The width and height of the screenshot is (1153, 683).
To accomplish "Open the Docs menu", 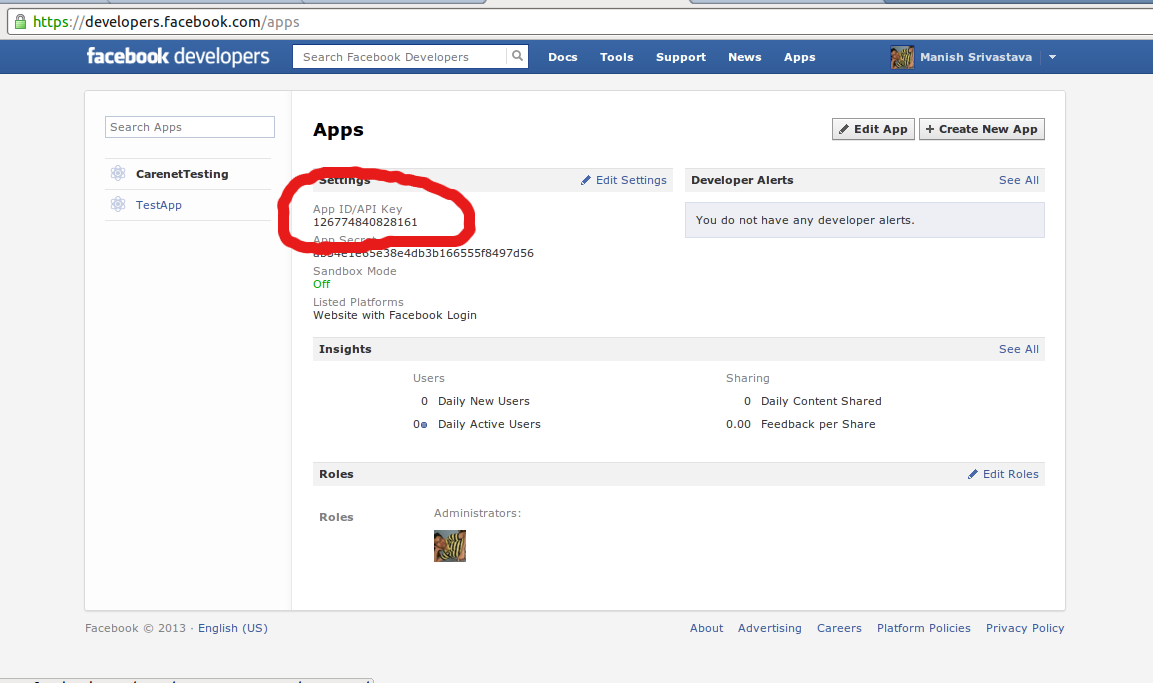I will (563, 57).
